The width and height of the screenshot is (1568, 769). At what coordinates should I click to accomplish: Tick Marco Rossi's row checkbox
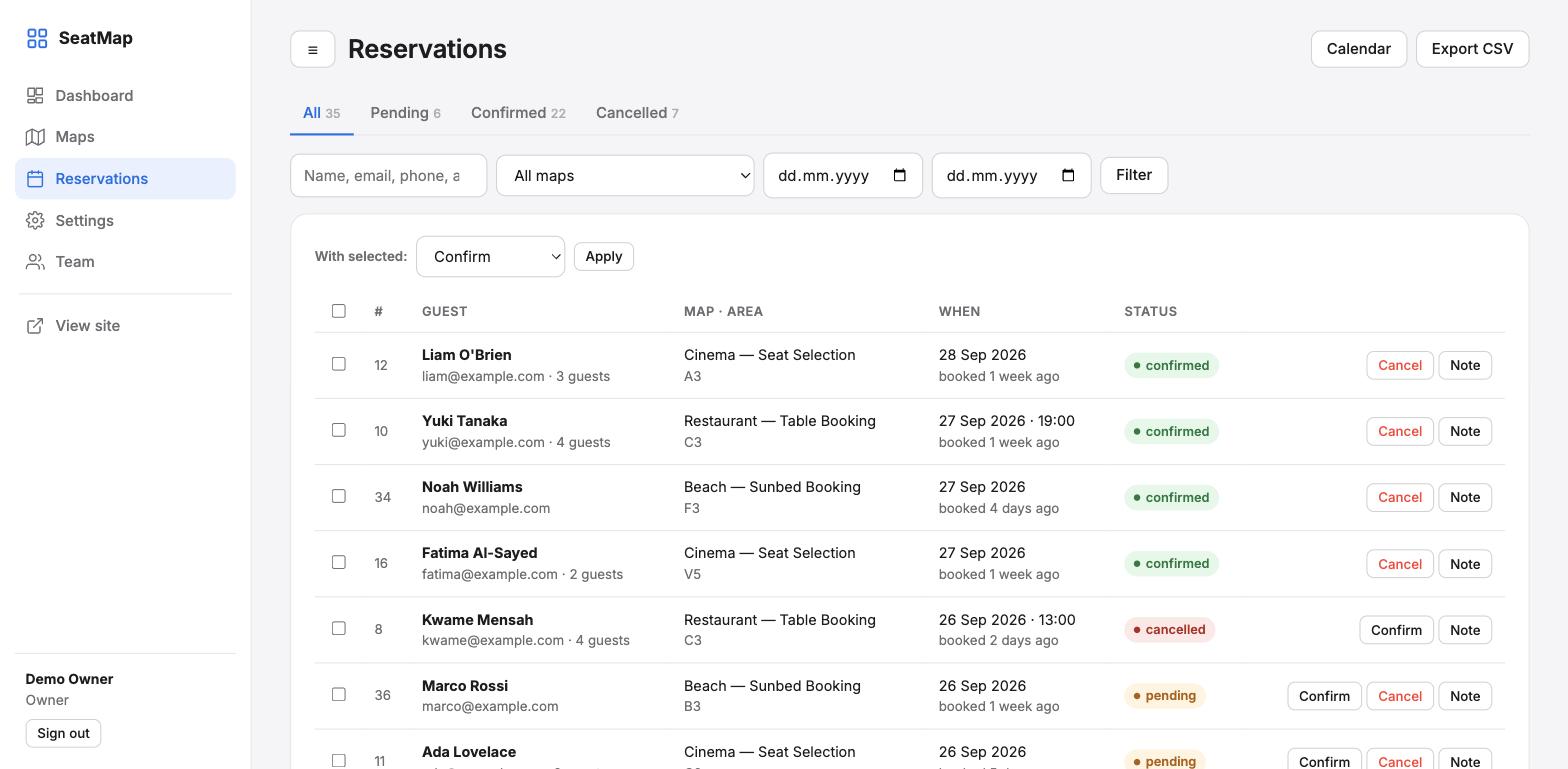(x=339, y=694)
